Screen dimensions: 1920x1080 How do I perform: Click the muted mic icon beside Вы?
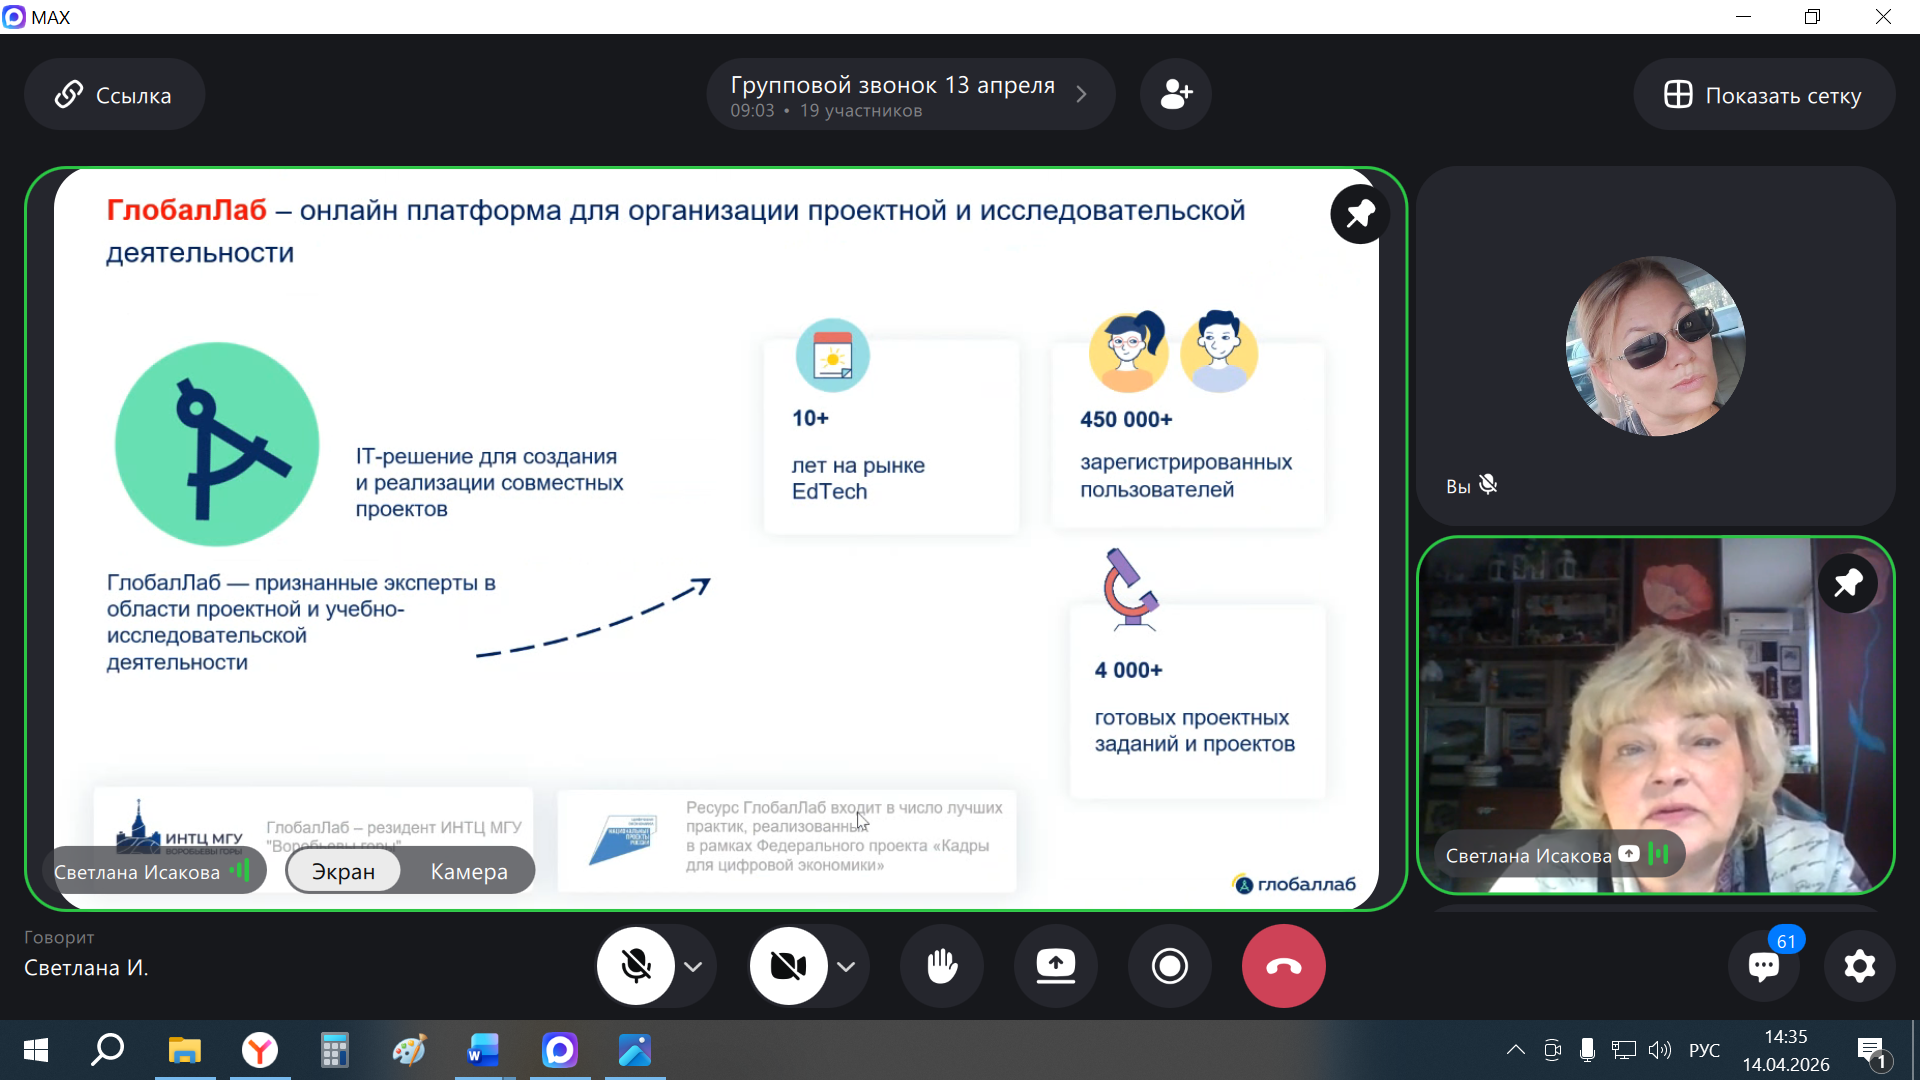1488,485
